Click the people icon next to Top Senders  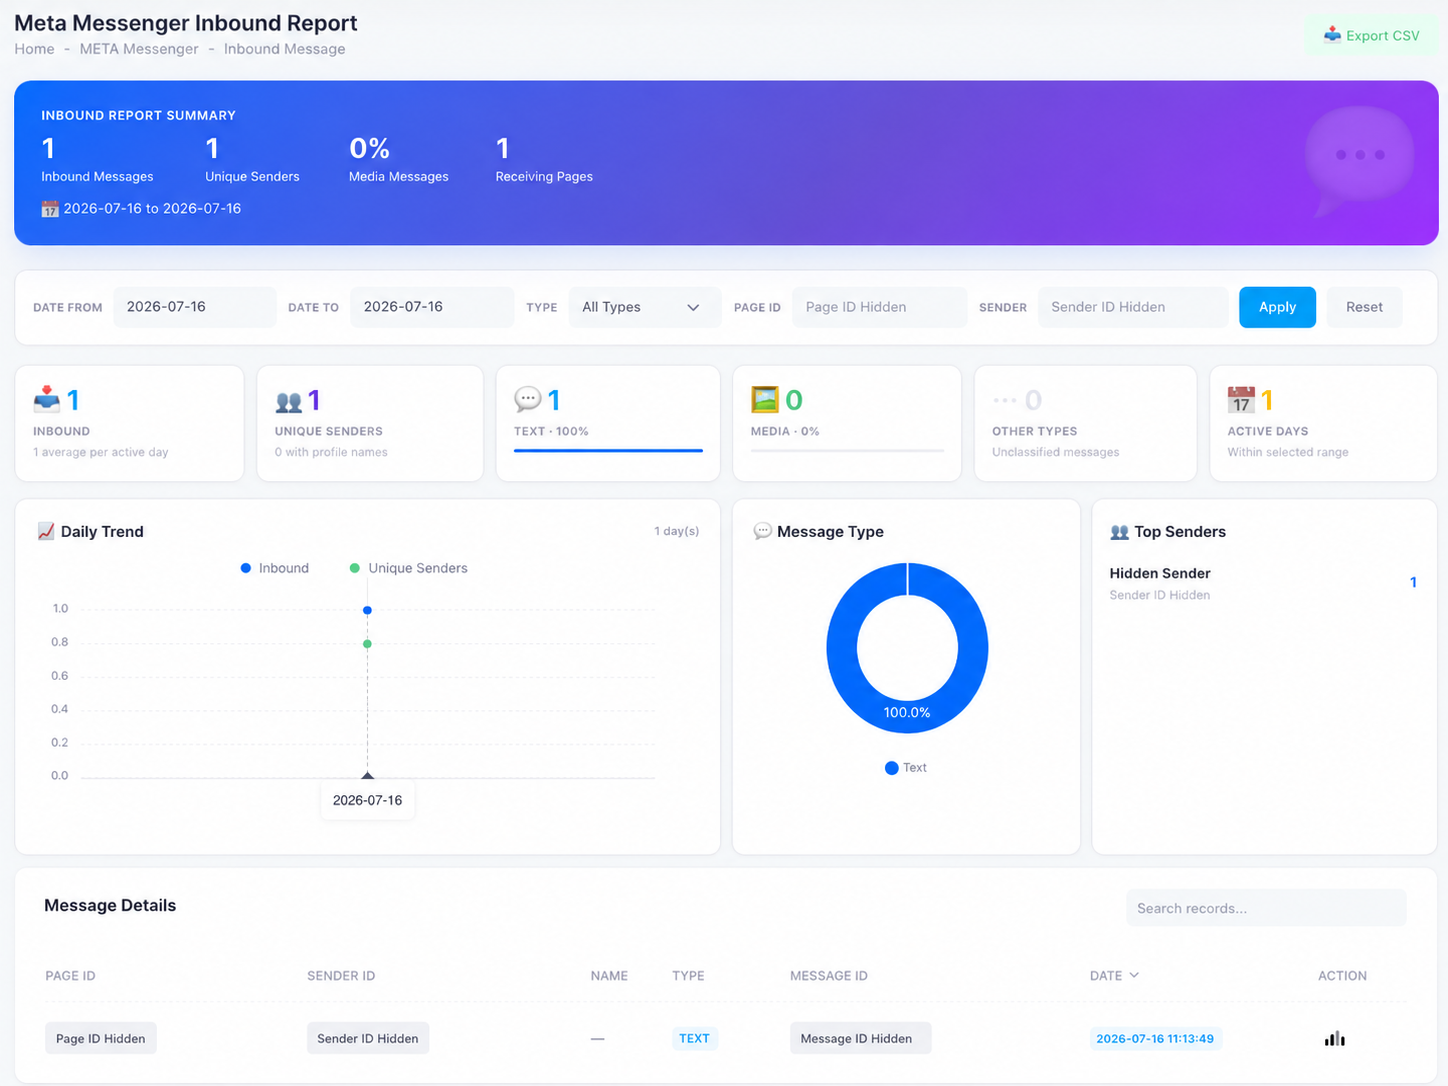pyautogui.click(x=1119, y=532)
